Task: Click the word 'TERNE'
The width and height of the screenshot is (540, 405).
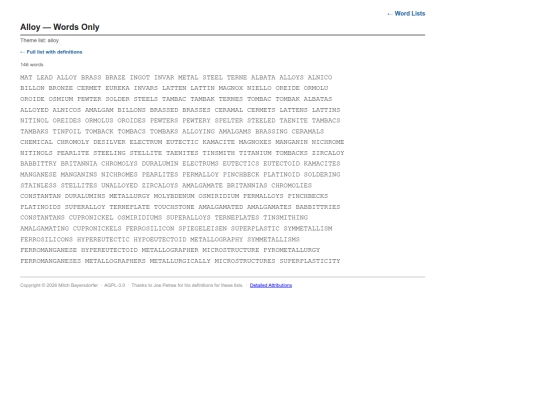Action: (x=237, y=77)
